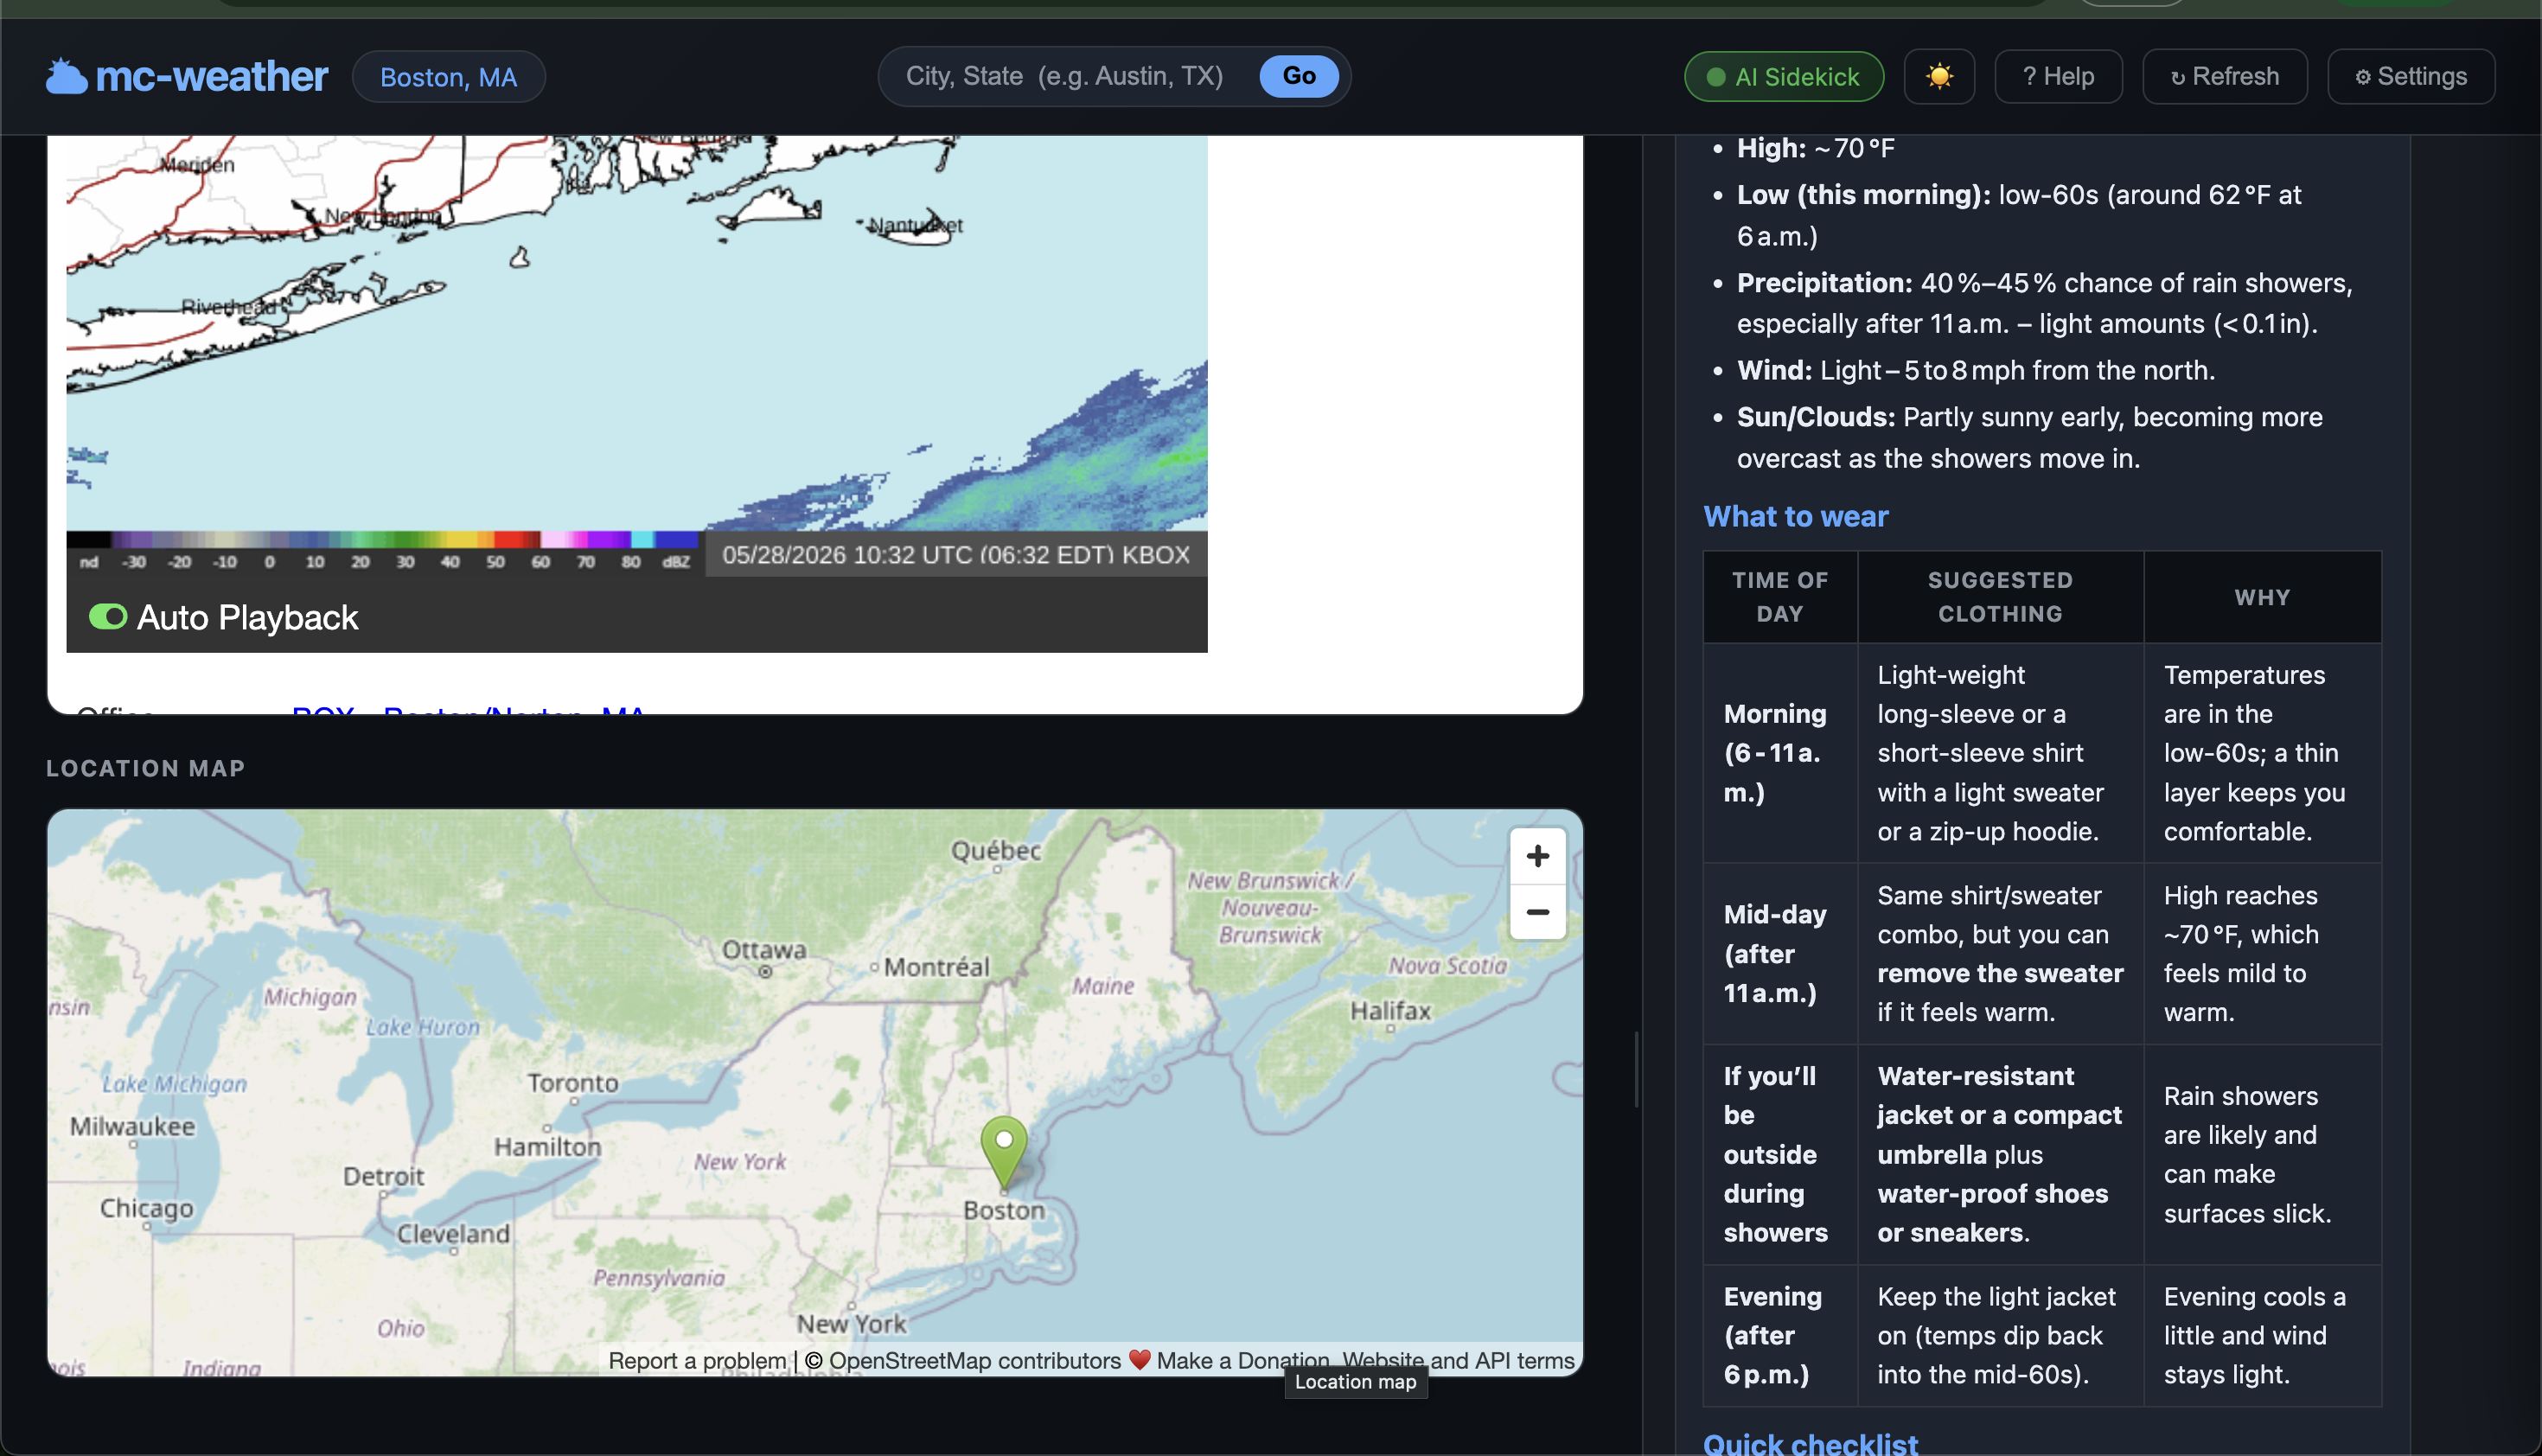Zoom in on the location map
Image resolution: width=2542 pixels, height=1456 pixels.
[1537, 856]
